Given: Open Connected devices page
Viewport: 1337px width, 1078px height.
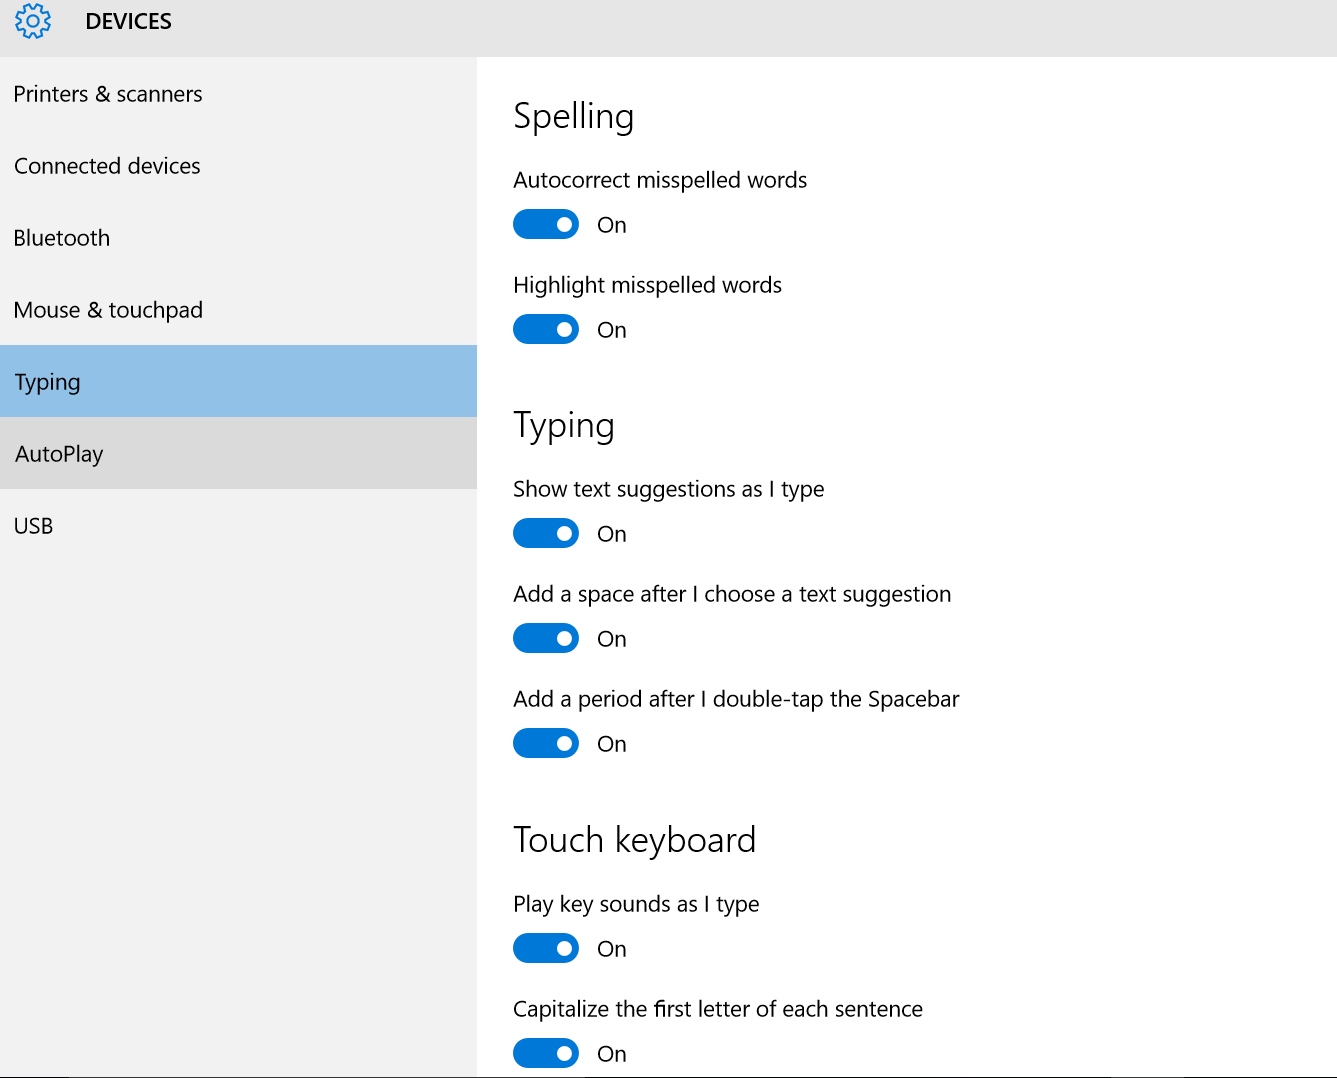Looking at the screenshot, I should [x=238, y=166].
